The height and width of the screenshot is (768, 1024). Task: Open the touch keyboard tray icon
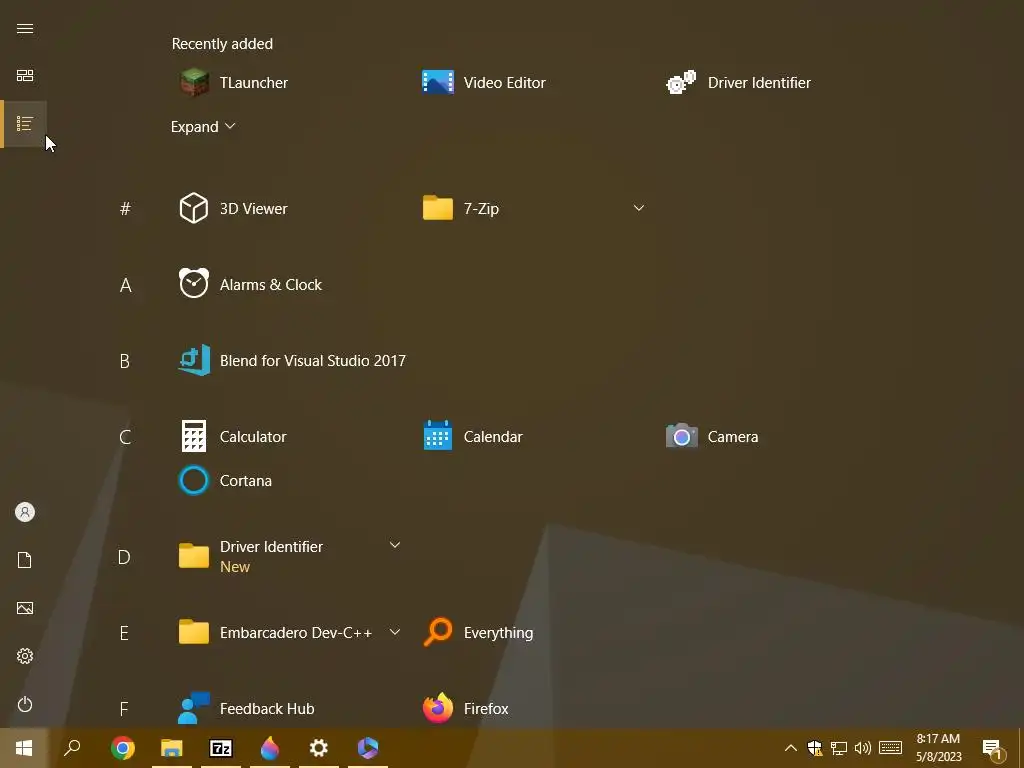890,748
